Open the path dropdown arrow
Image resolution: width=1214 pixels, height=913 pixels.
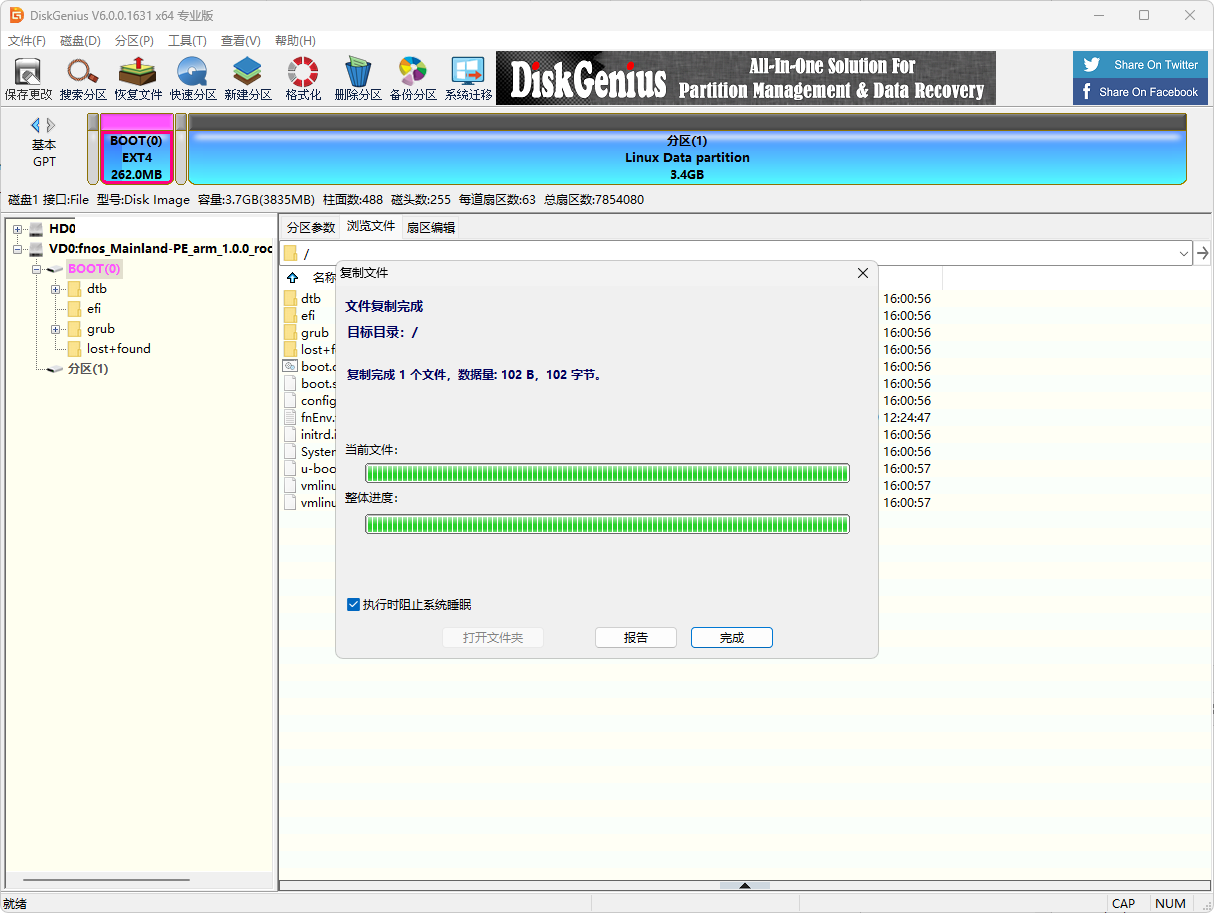pos(1184,254)
